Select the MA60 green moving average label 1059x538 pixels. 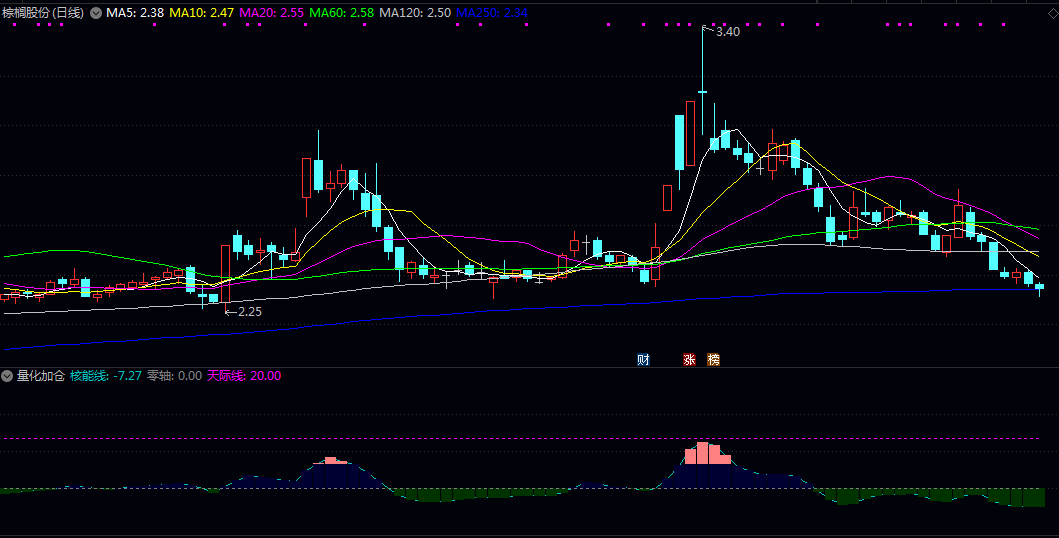[x=341, y=13]
